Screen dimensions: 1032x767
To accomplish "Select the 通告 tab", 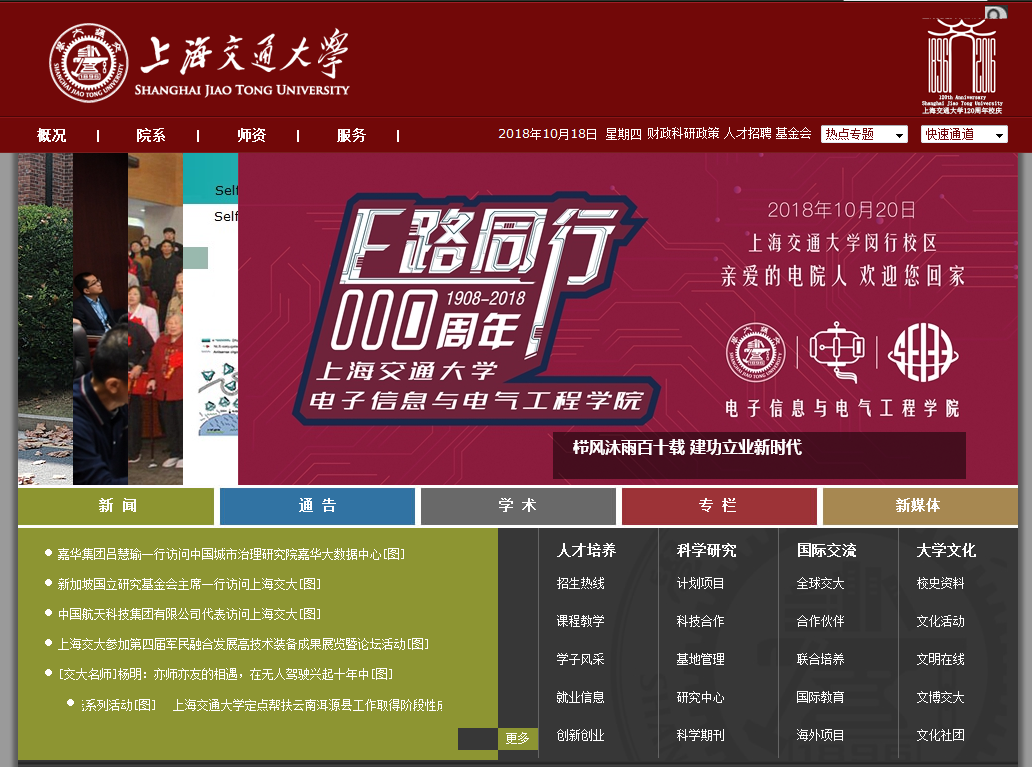I will click(x=317, y=506).
